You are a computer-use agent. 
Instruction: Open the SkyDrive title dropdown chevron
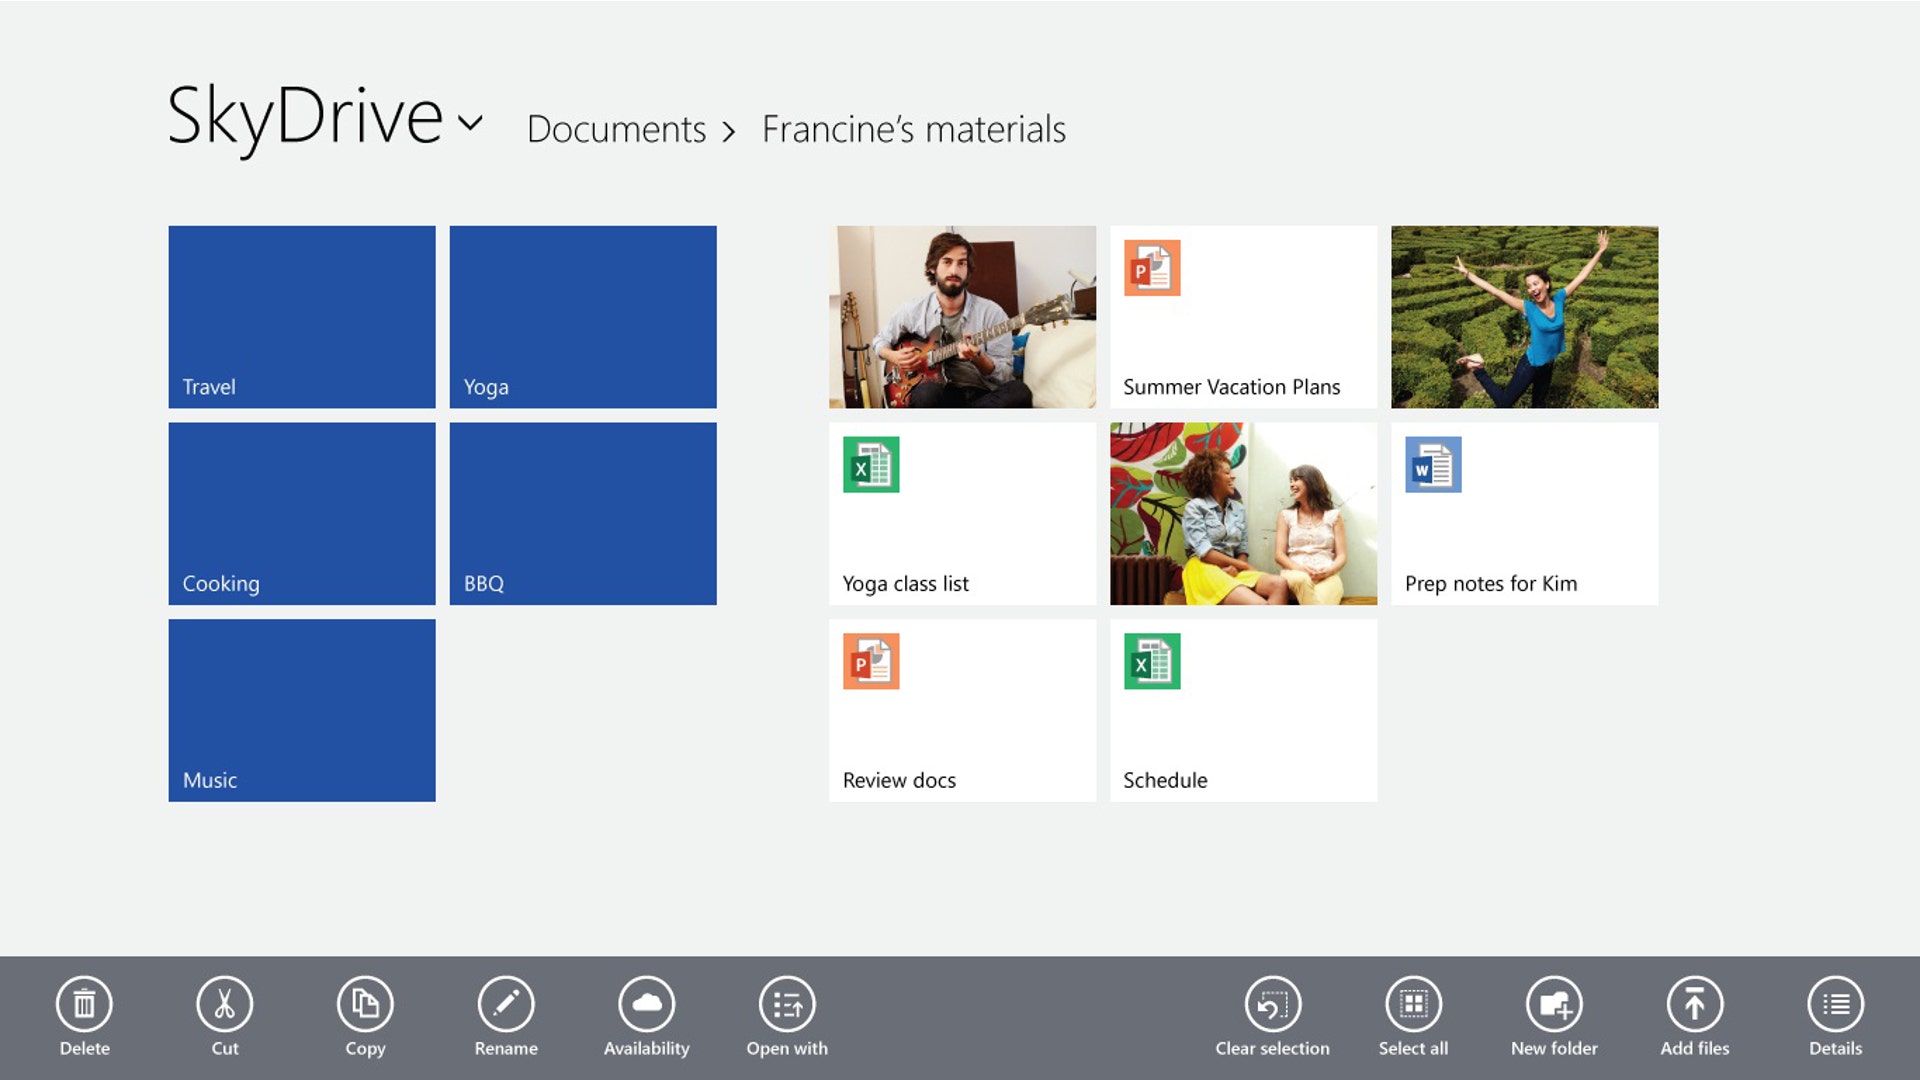[468, 125]
